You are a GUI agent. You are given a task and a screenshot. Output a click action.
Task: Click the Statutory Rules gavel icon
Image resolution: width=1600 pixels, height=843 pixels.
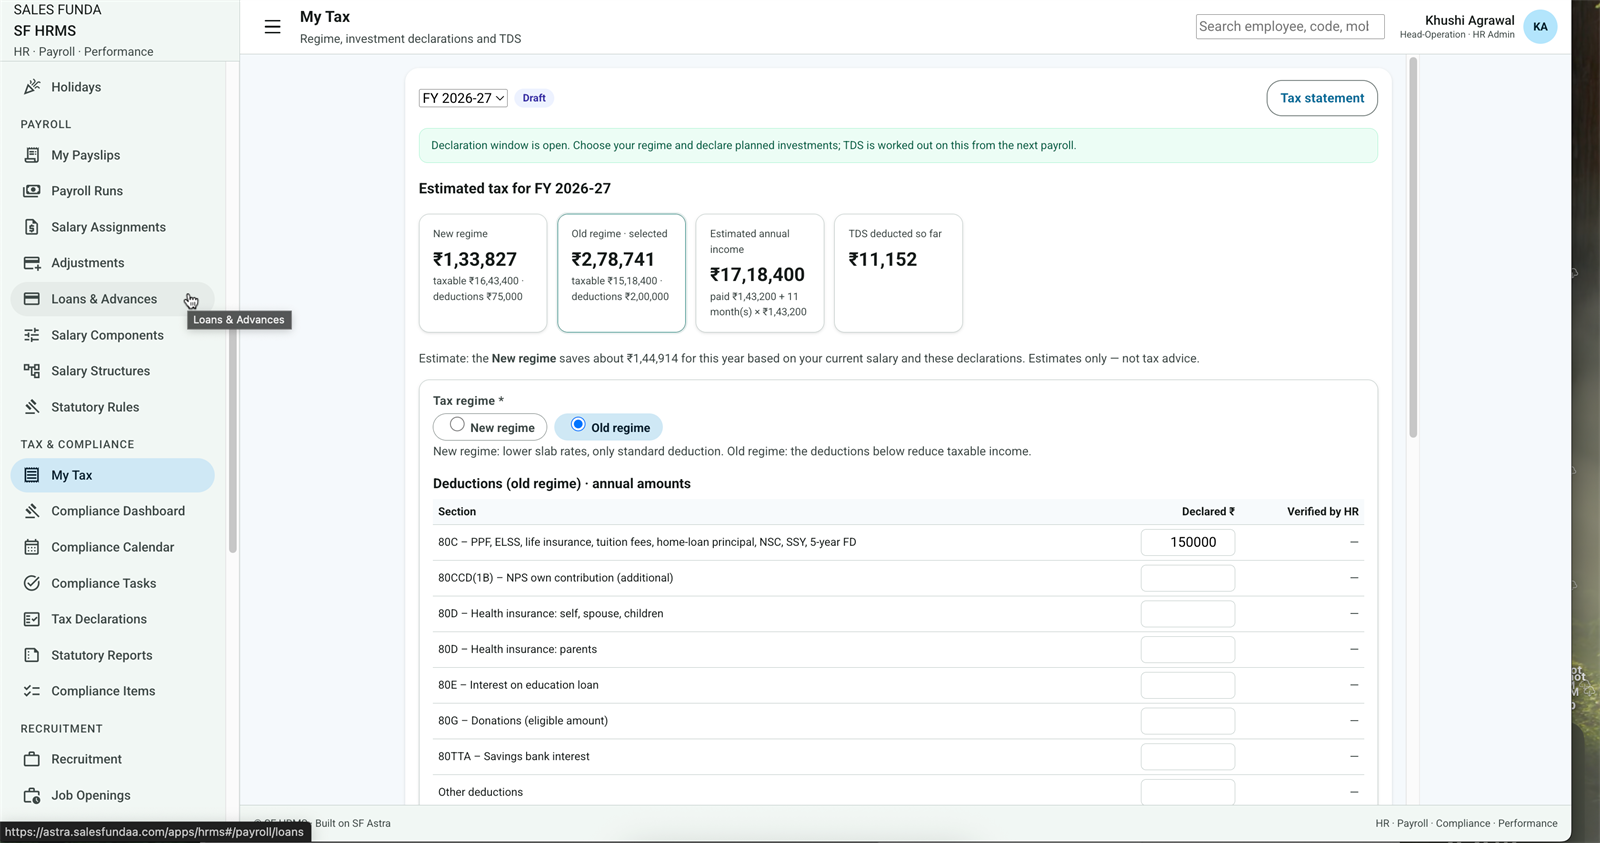pyautogui.click(x=32, y=407)
